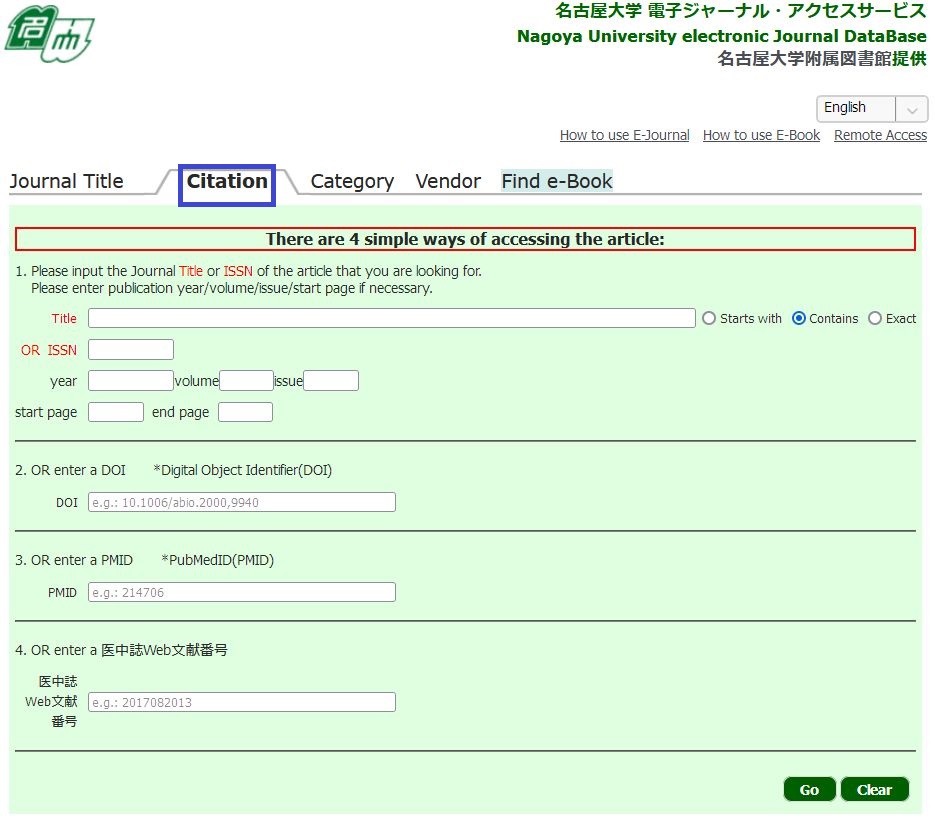Choose the Contains radio option

point(798,318)
